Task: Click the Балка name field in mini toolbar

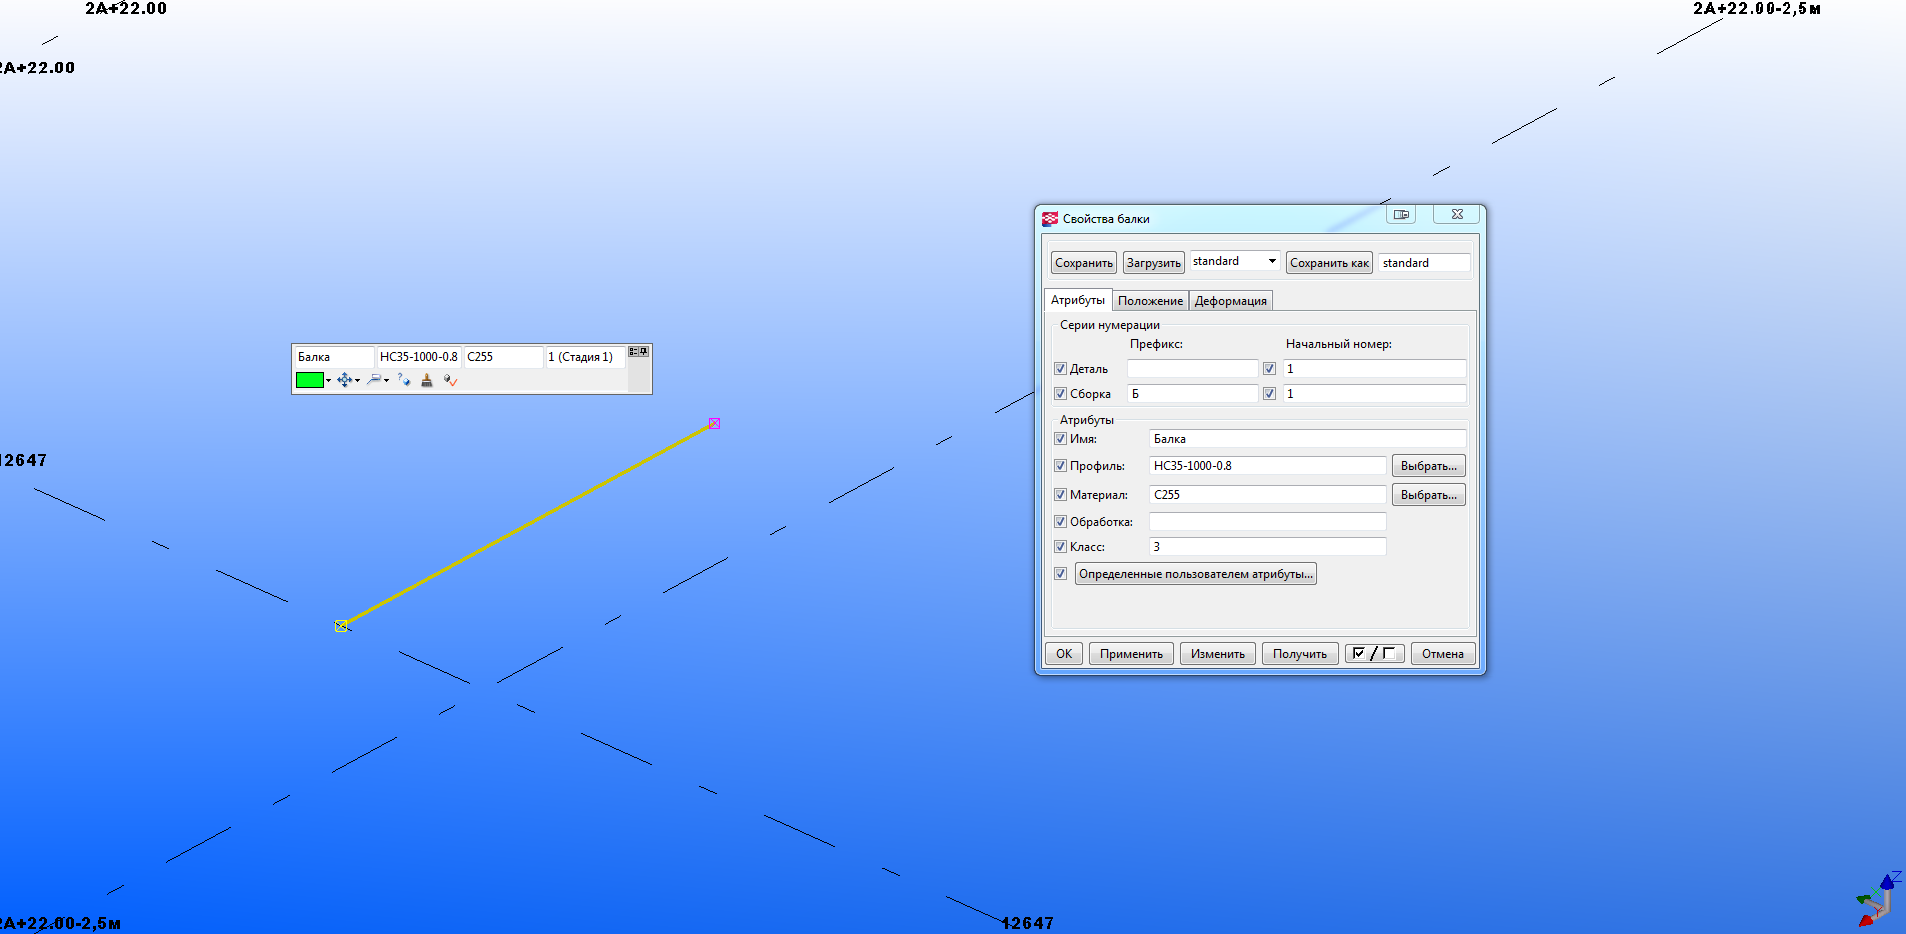Action: click(334, 357)
